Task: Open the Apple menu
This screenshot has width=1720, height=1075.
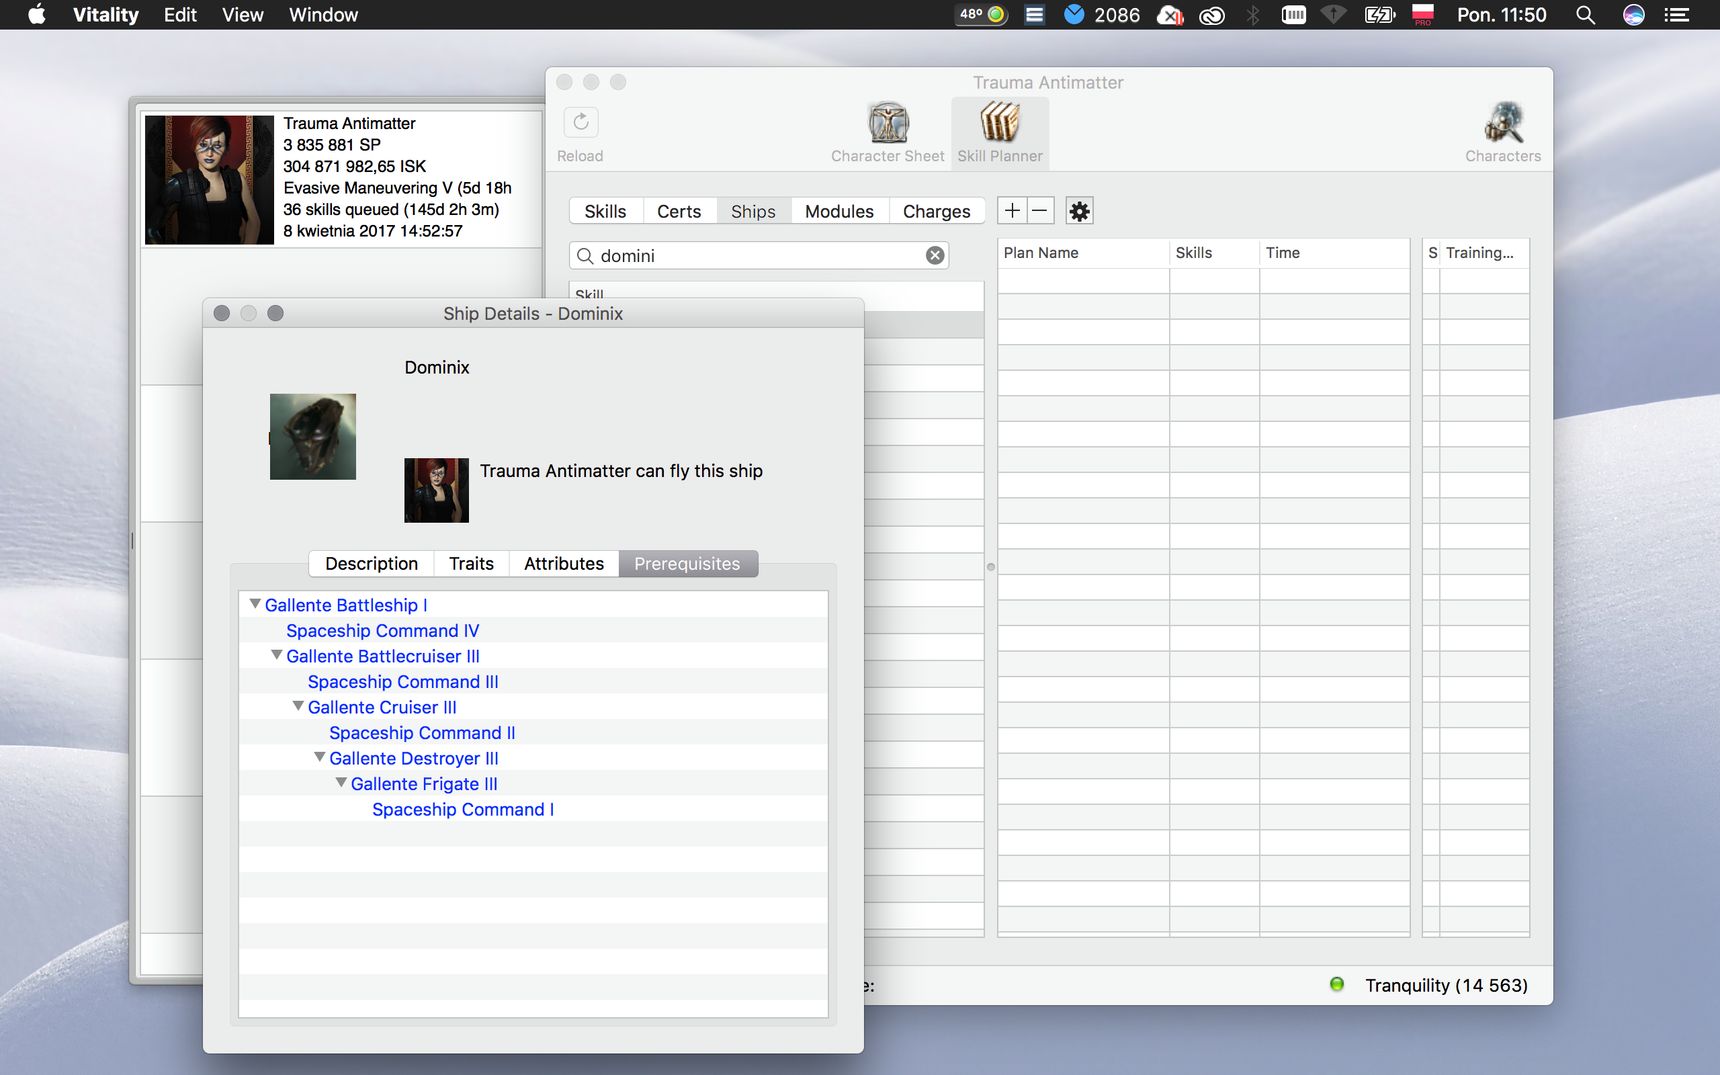Action: 37,15
